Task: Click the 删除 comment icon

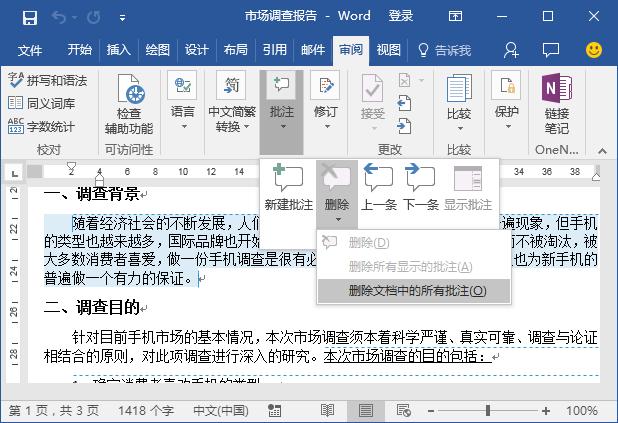Action: click(x=337, y=186)
